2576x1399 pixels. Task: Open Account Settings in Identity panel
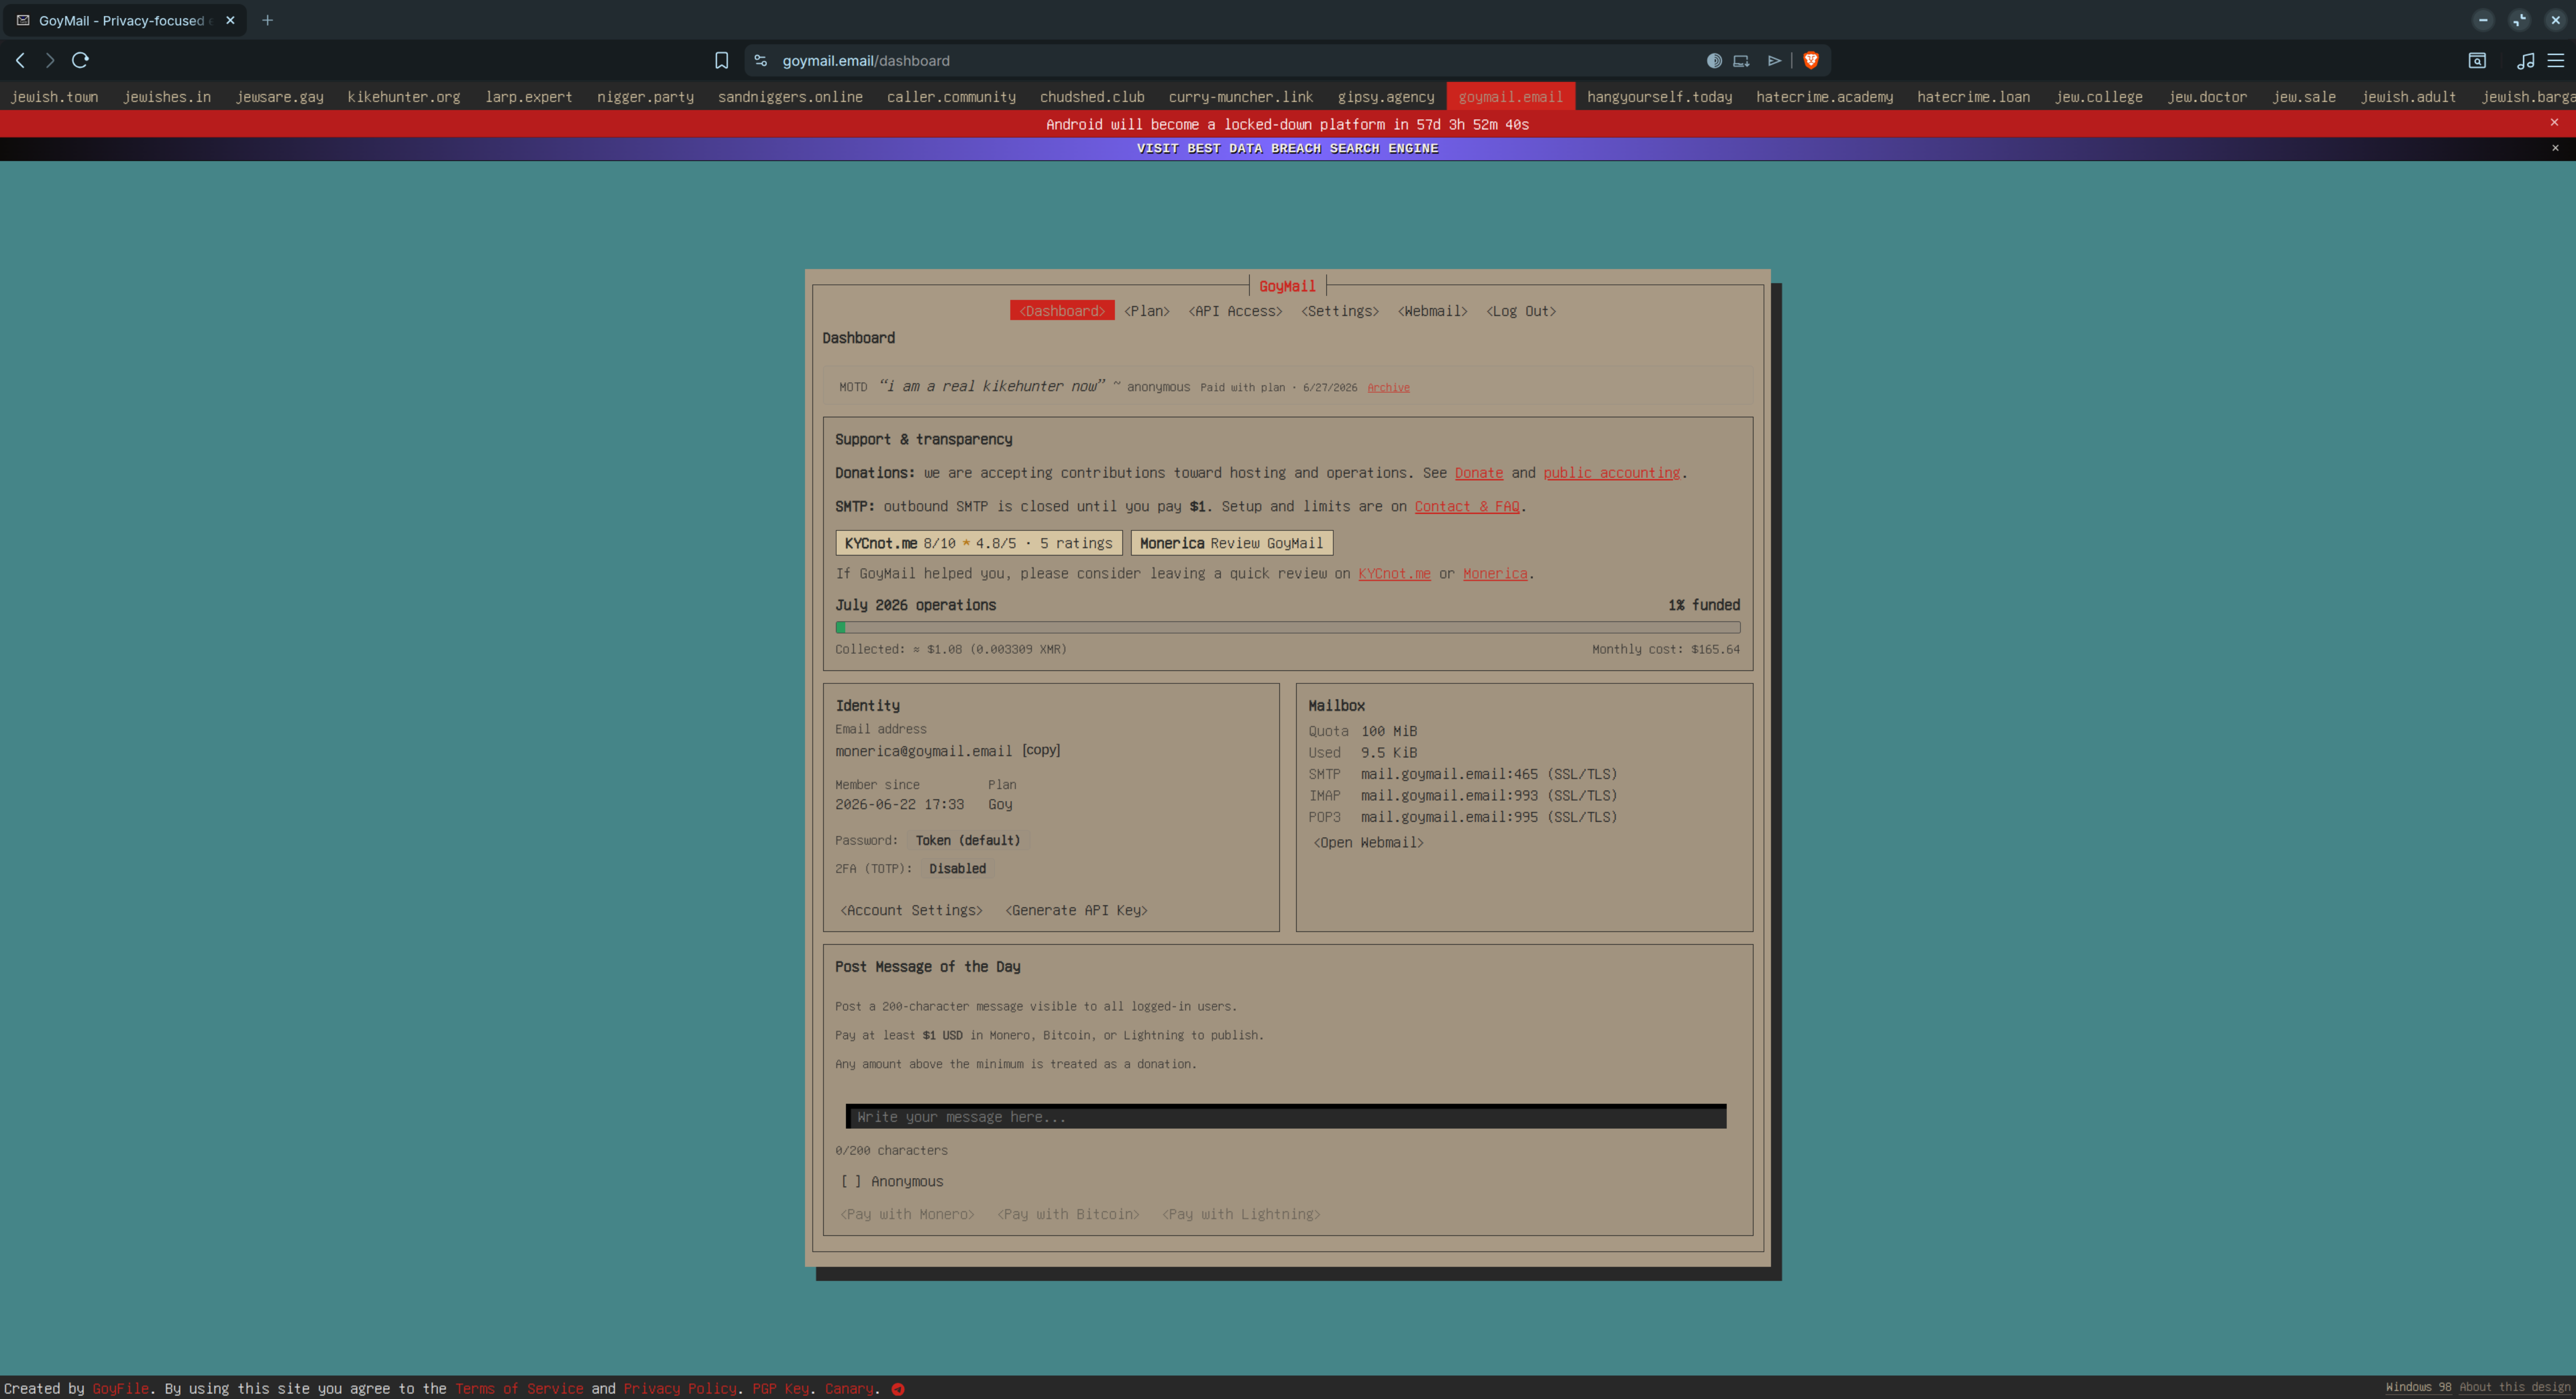[x=911, y=910]
